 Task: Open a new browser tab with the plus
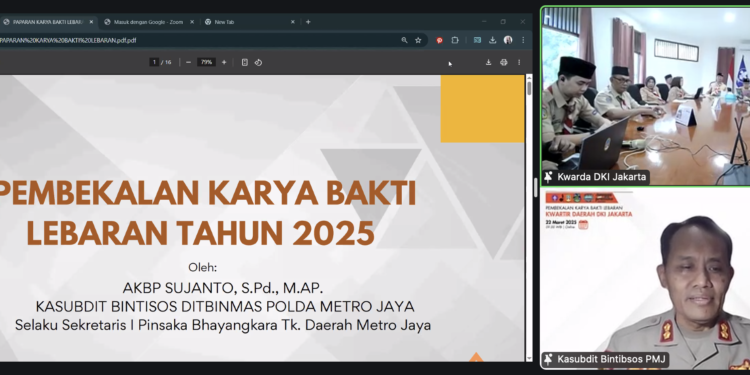(308, 22)
